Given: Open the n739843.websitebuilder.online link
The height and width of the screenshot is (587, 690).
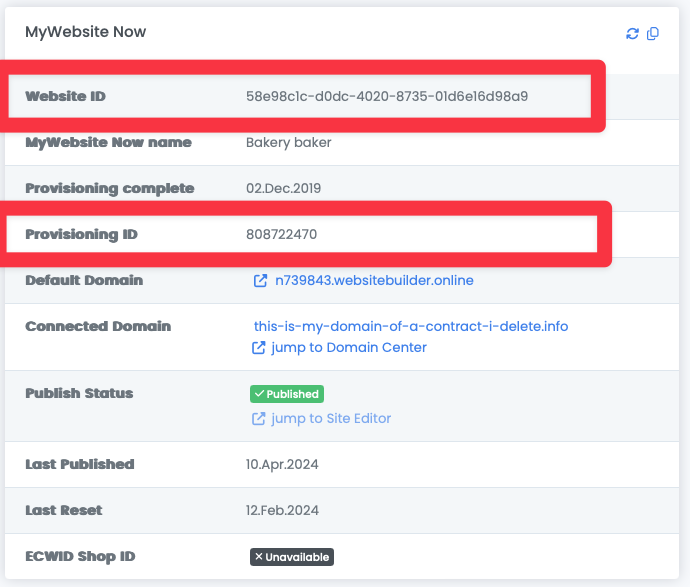Looking at the screenshot, I should point(374,281).
